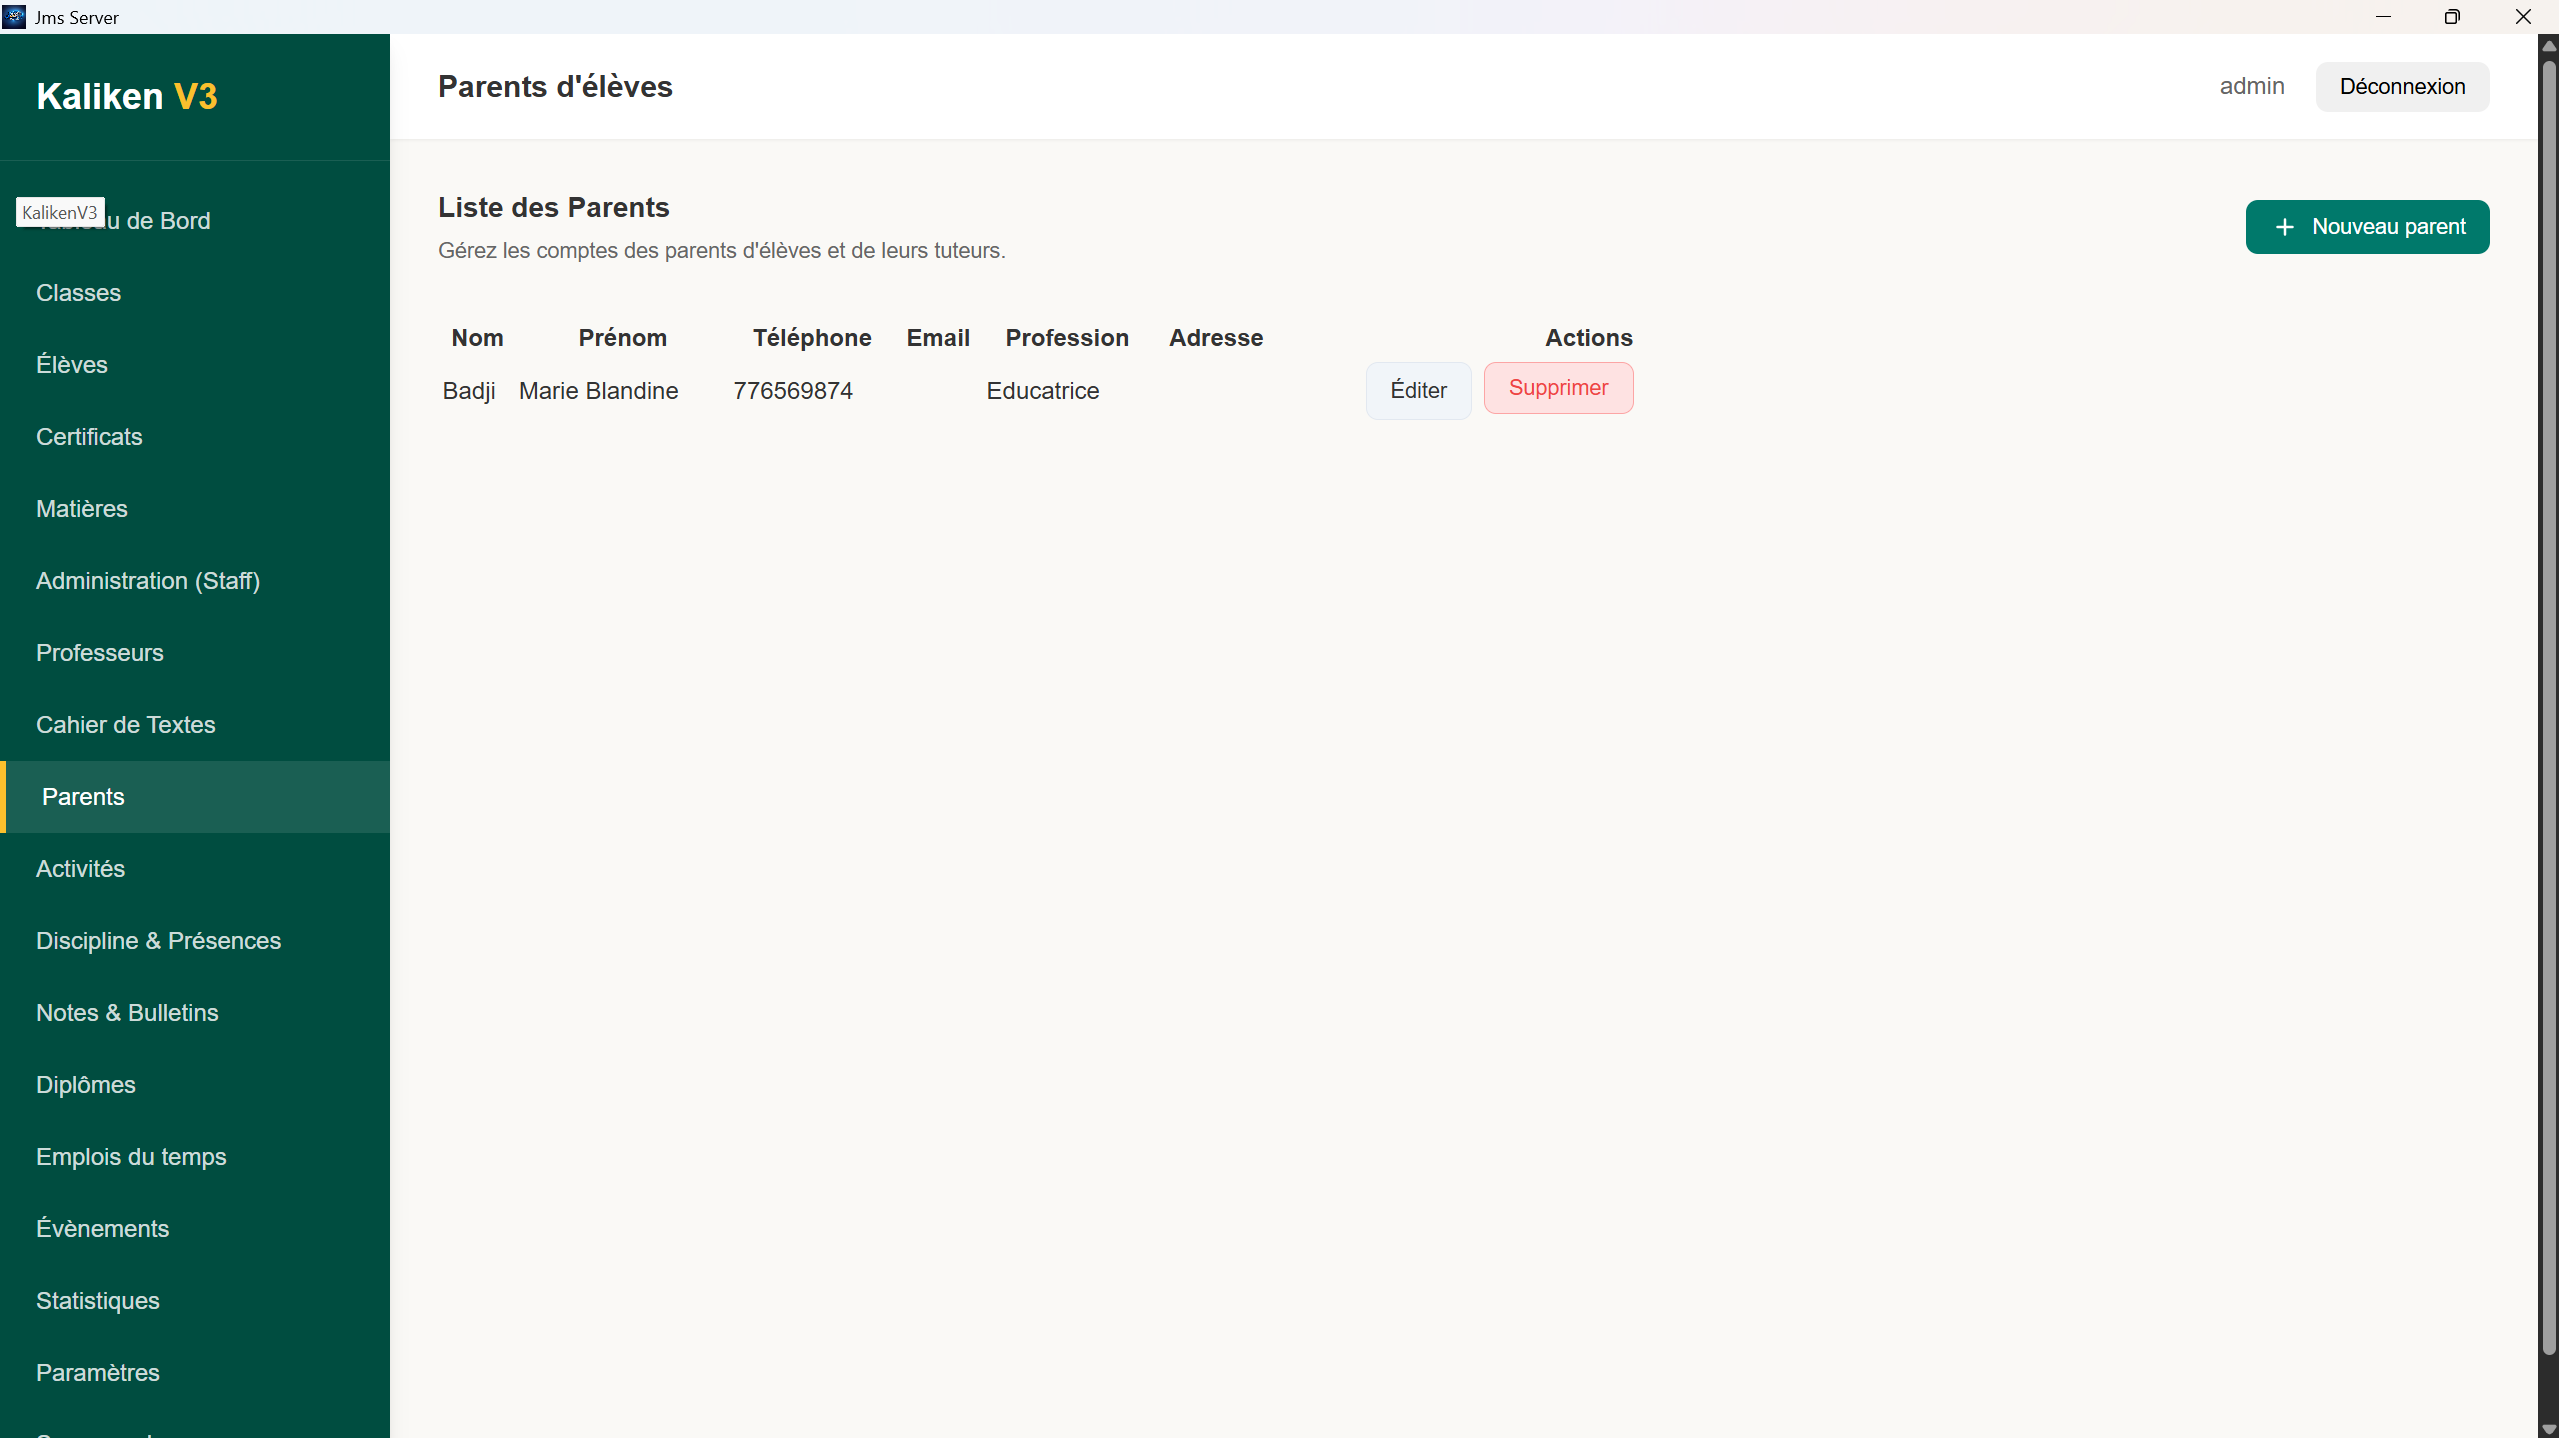
Task: Navigate to Cahier de Textes
Action: tap(125, 724)
